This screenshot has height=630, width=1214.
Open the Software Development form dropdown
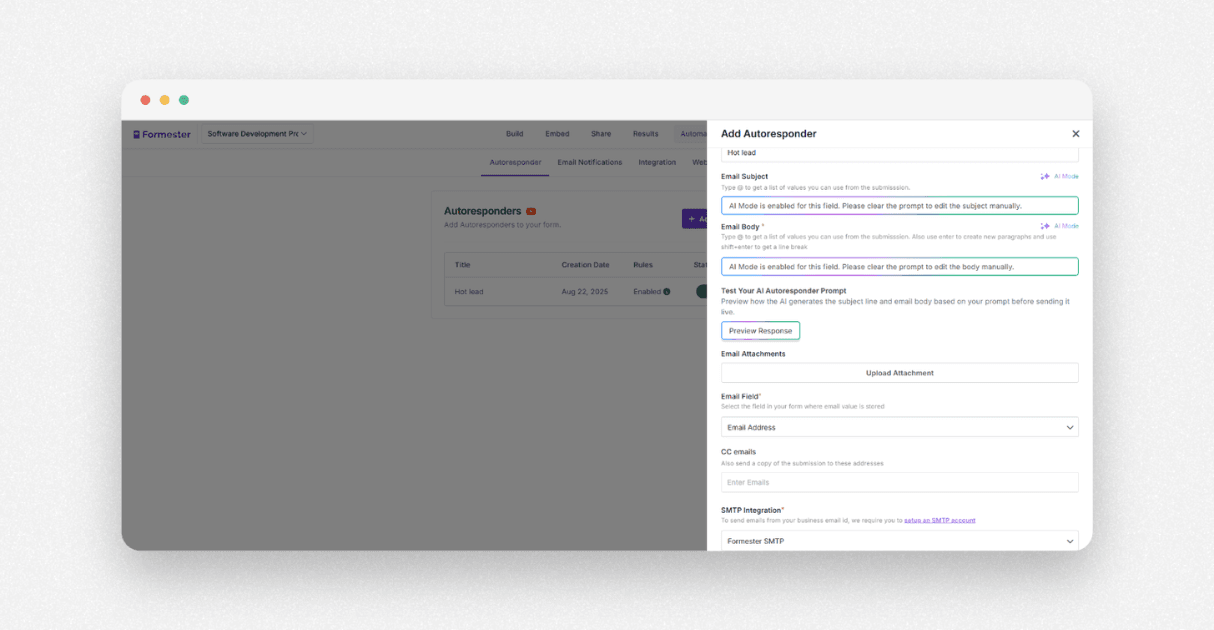pyautogui.click(x=257, y=134)
